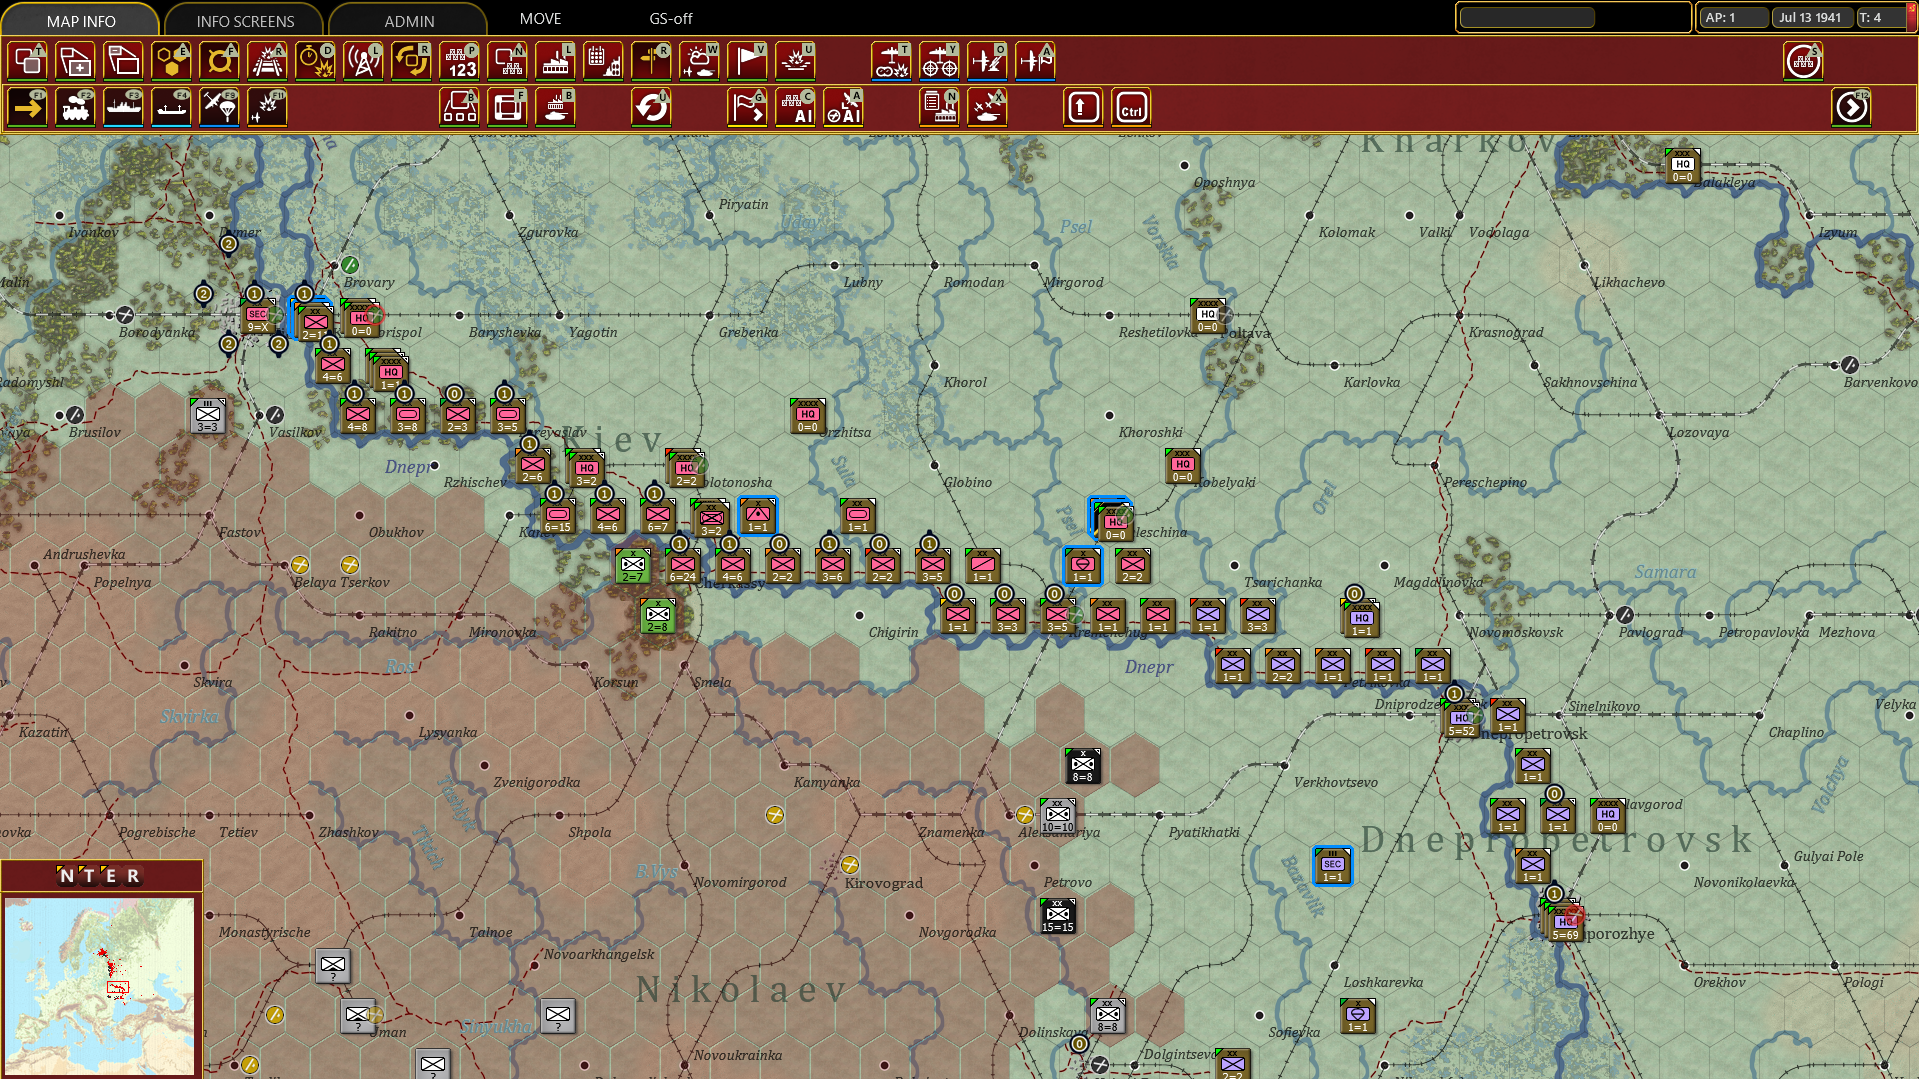Click the unit stack toggle icon (T)
Screen dimensions: 1919x1079
point(28,61)
